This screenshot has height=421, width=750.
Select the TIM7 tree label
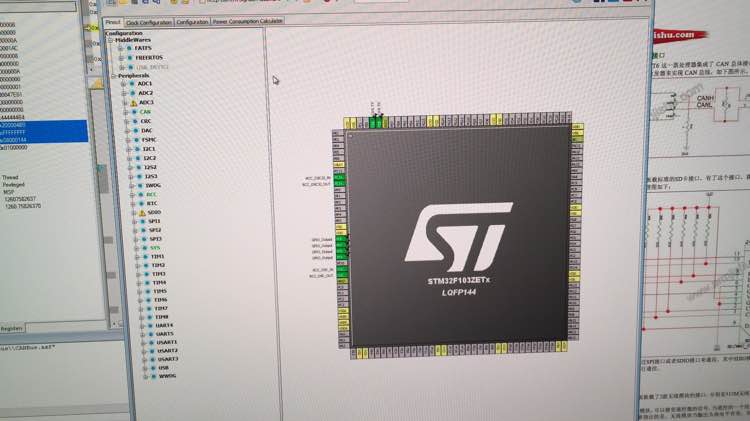point(161,309)
